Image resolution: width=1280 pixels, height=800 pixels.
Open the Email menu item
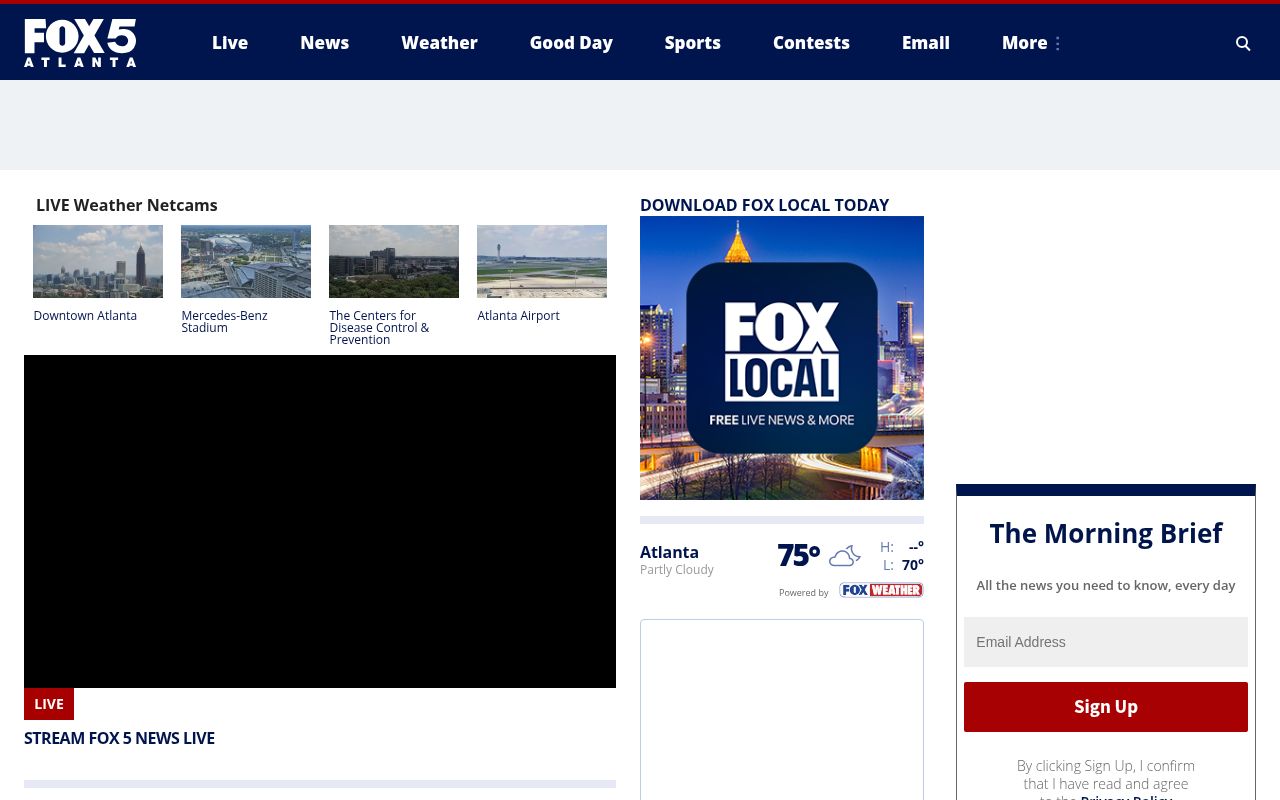tap(926, 43)
